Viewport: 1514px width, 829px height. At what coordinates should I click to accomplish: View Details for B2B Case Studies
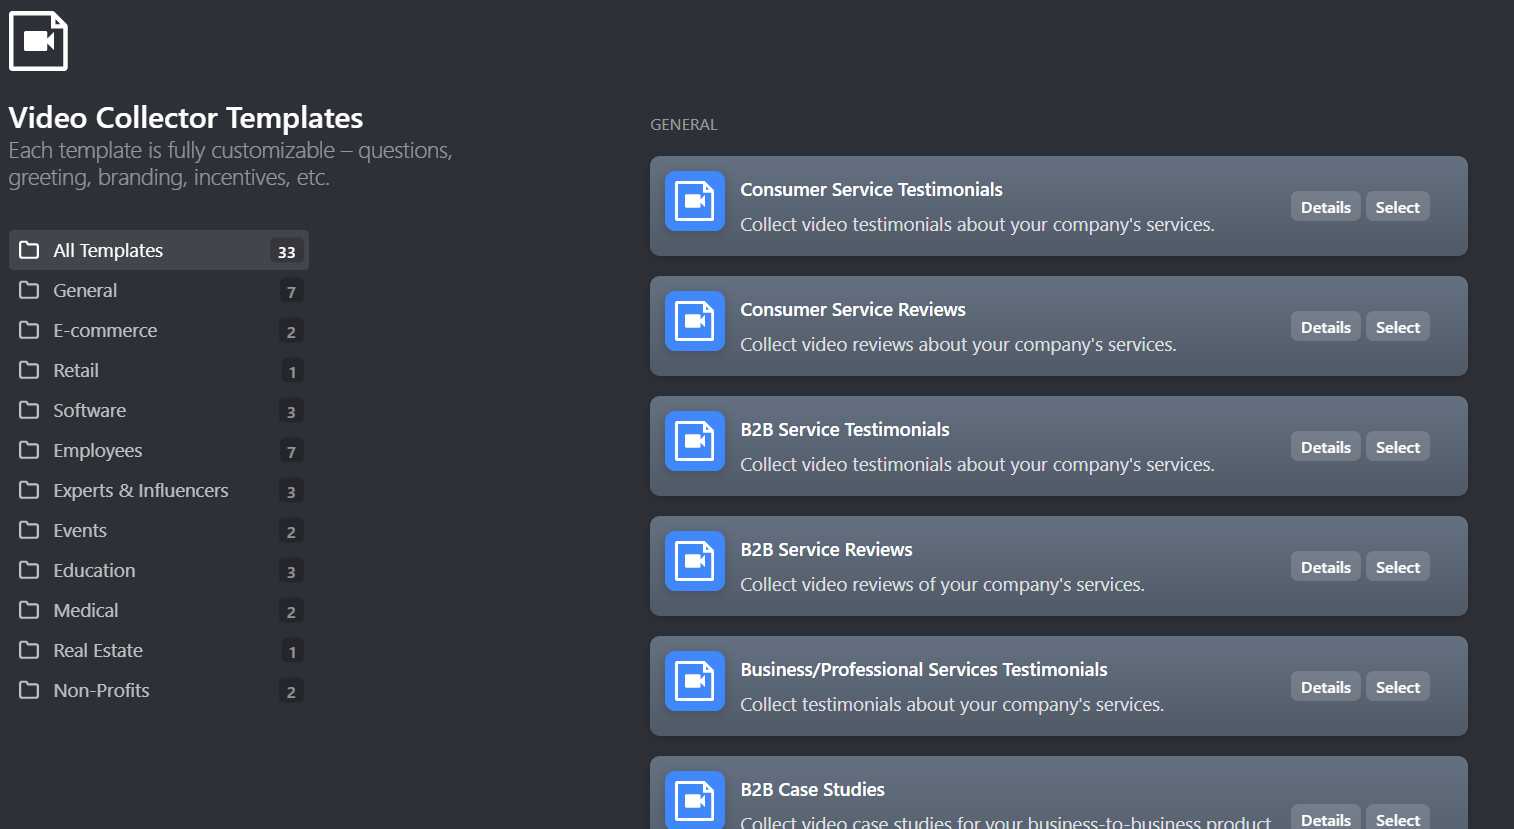click(1325, 818)
